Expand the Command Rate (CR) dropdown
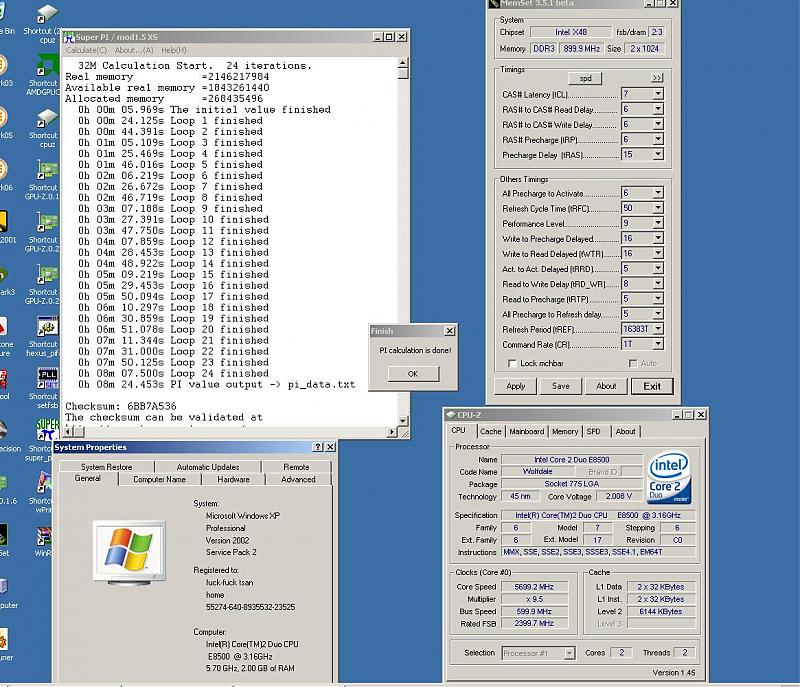The image size is (800, 687). pos(658,344)
